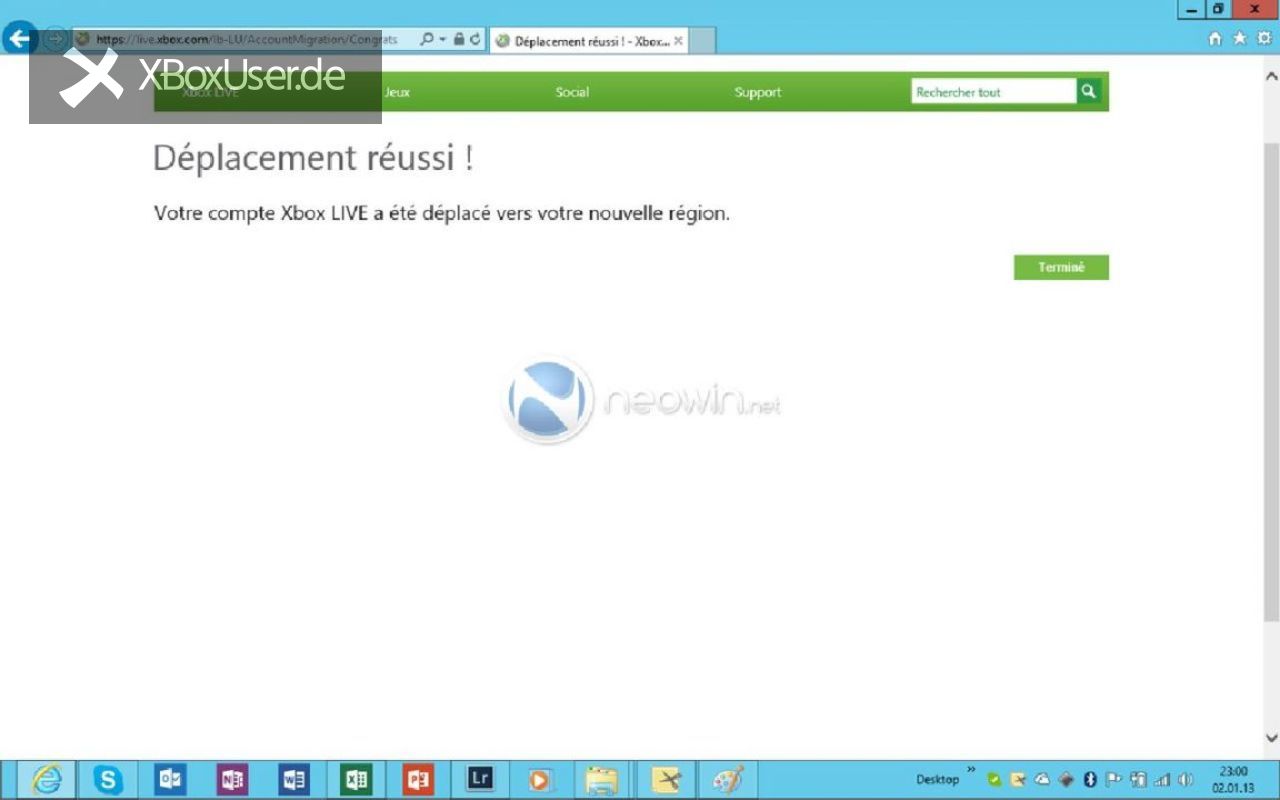The image size is (1280, 800).
Task: Launch Outlook from the taskbar
Action: (170, 780)
